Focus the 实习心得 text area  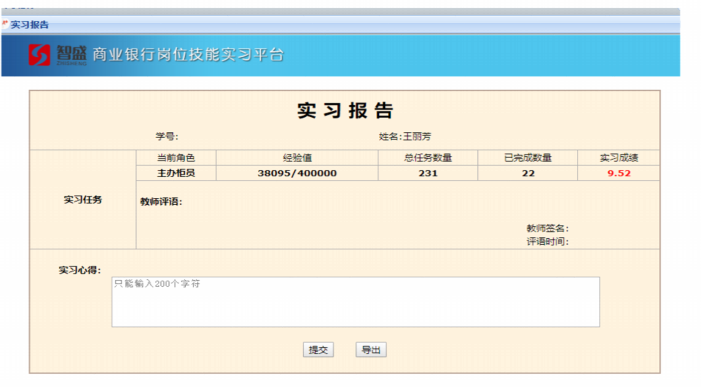355,302
